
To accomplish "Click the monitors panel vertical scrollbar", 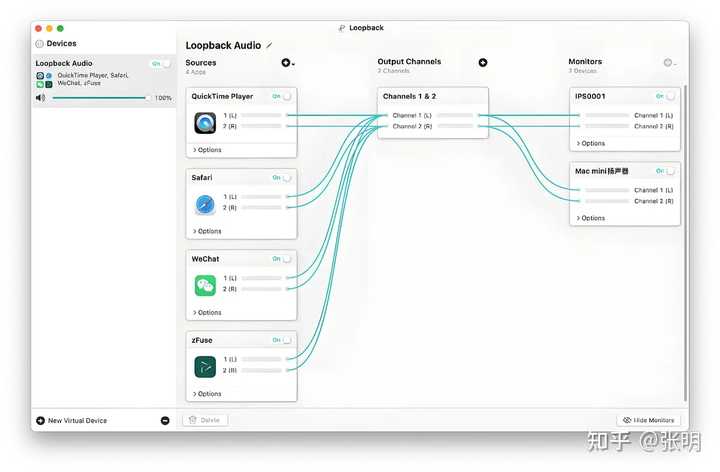I will coord(685,242).
